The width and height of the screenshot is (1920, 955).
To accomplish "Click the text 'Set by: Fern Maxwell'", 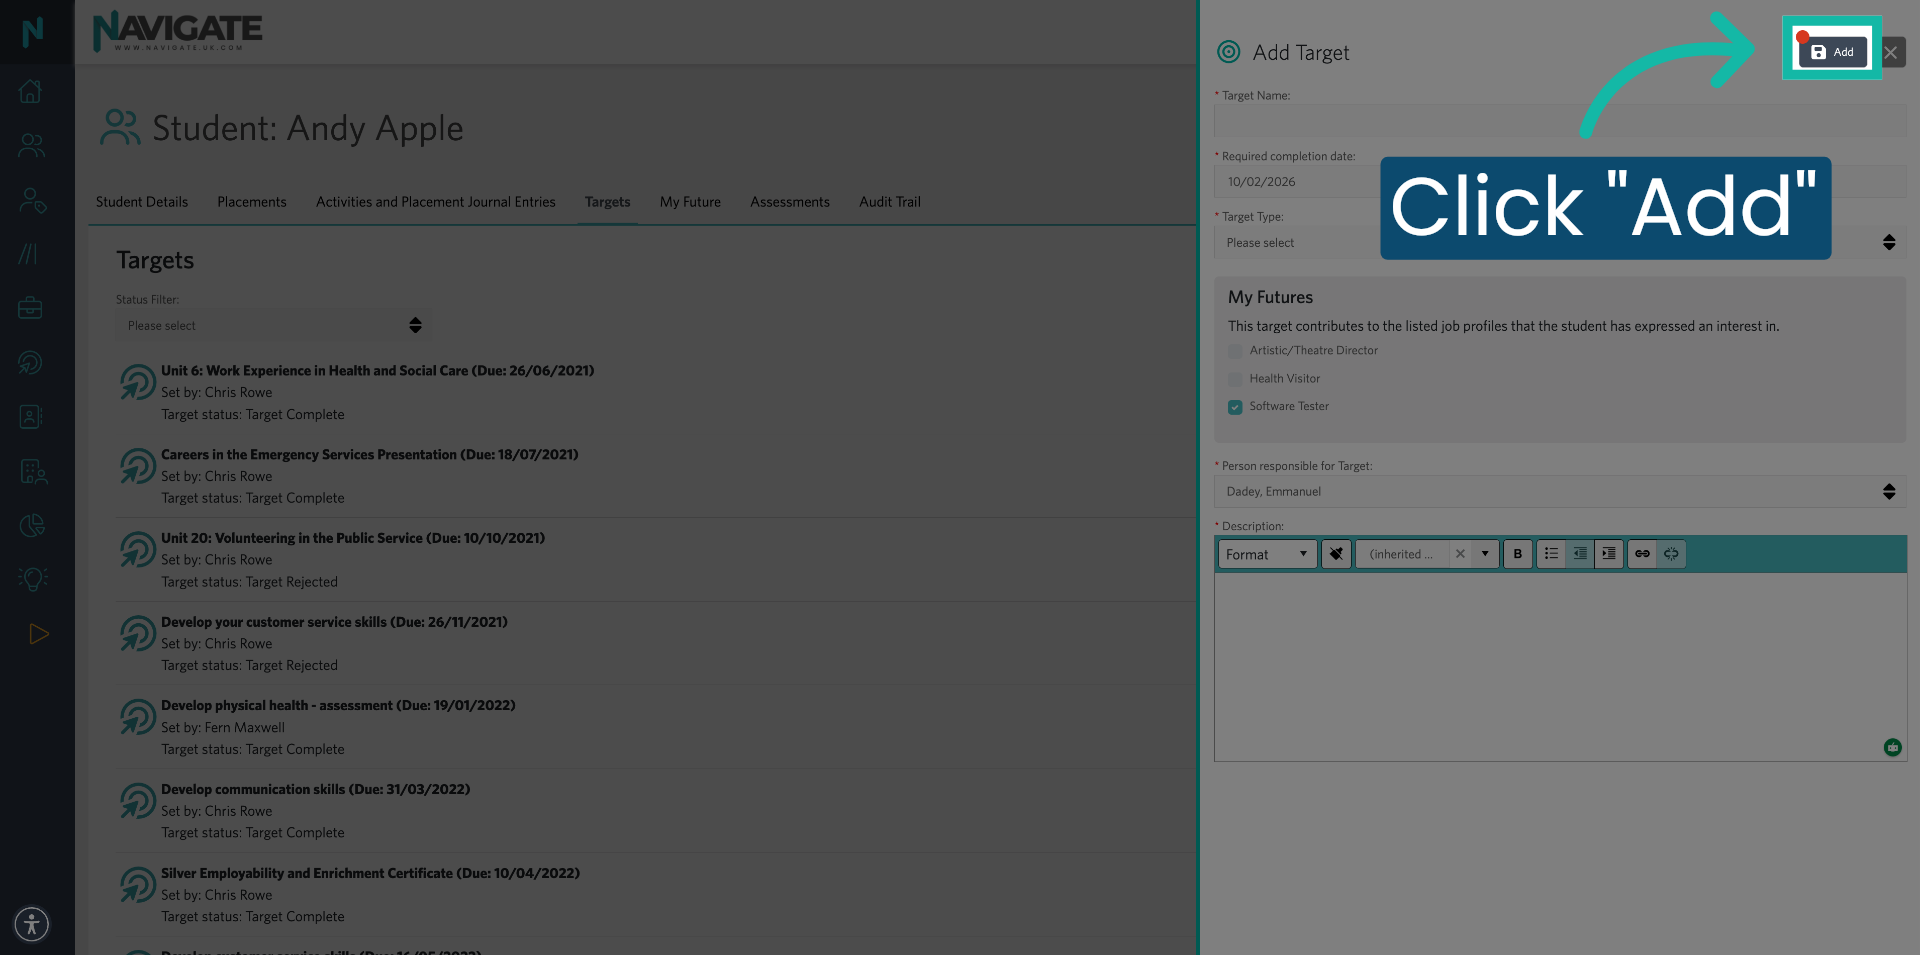I will tap(223, 728).
